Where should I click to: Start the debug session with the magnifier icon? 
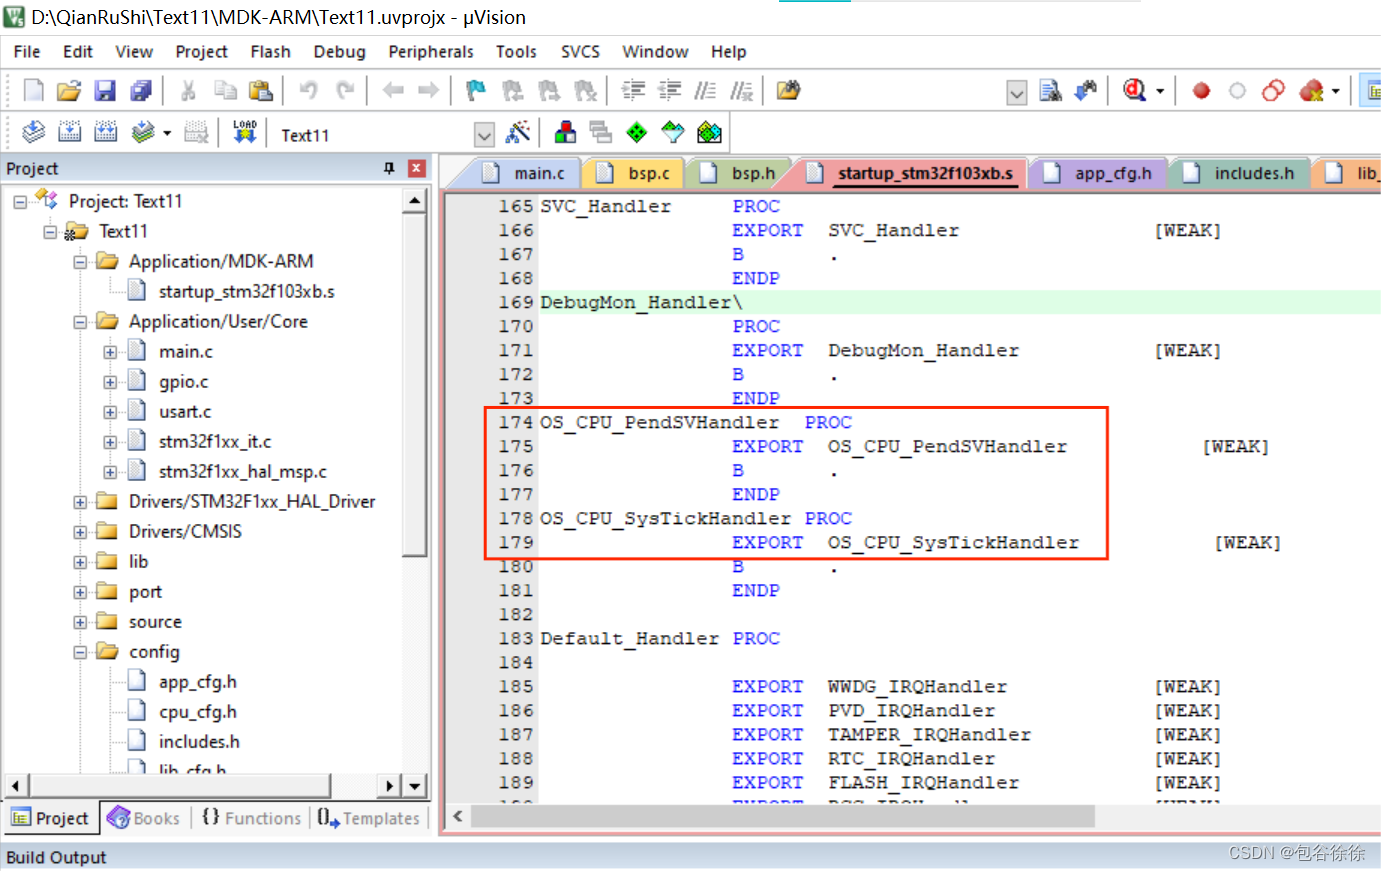click(1134, 91)
